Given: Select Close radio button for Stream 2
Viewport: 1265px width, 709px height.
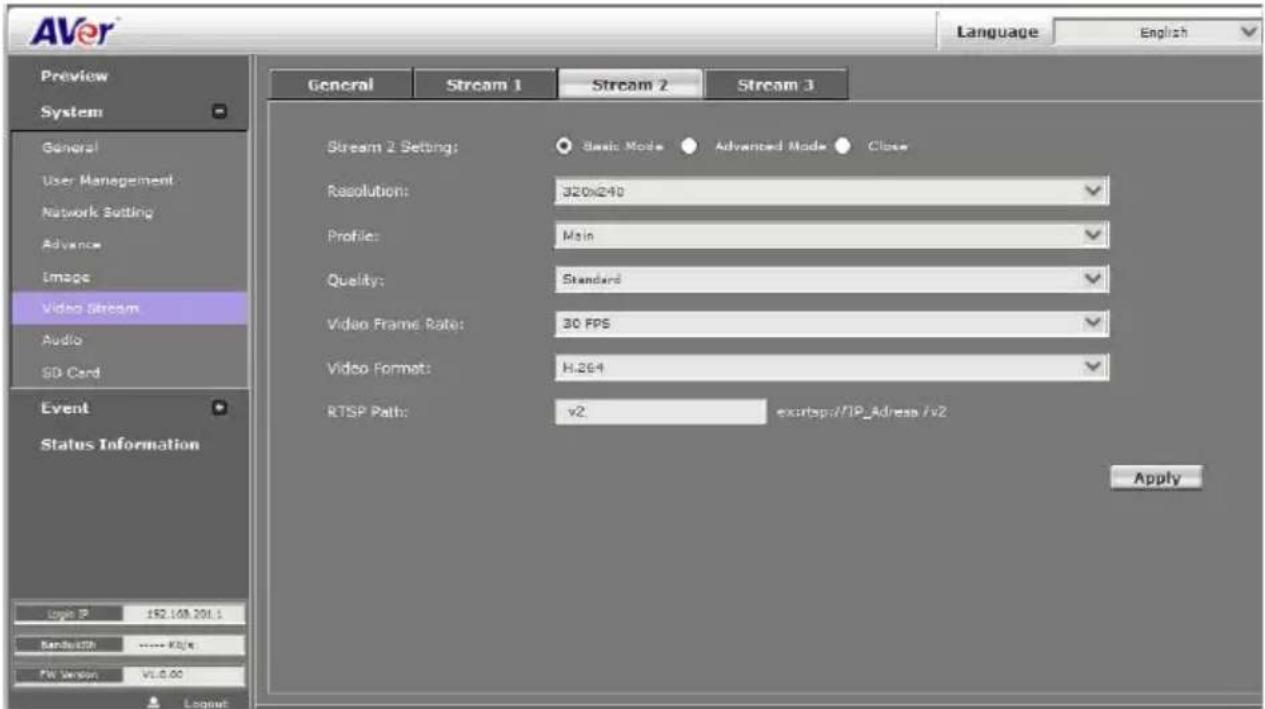Looking at the screenshot, I should (843, 146).
